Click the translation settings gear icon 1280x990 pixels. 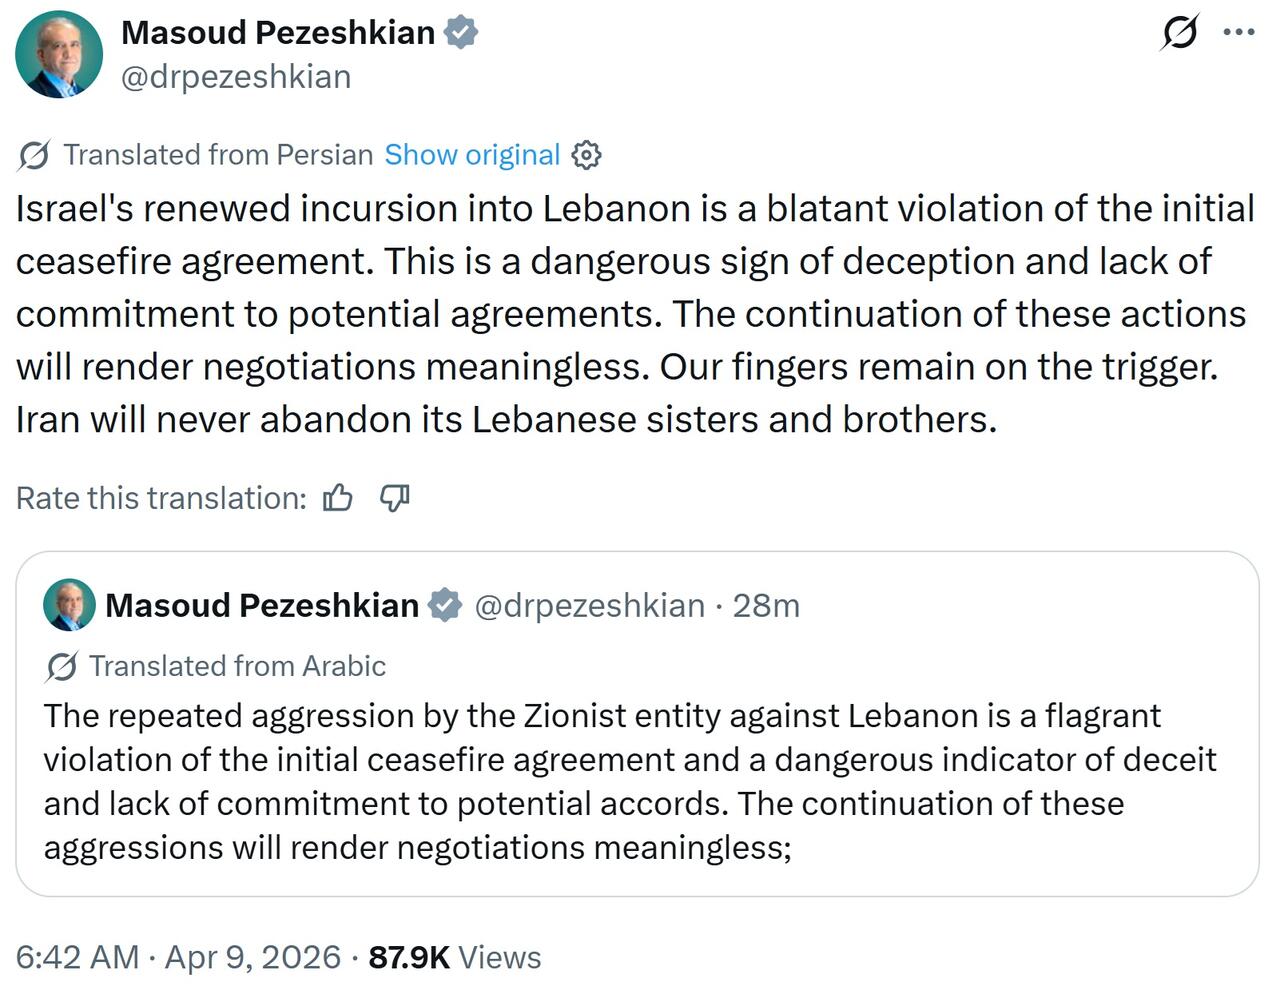(x=586, y=155)
